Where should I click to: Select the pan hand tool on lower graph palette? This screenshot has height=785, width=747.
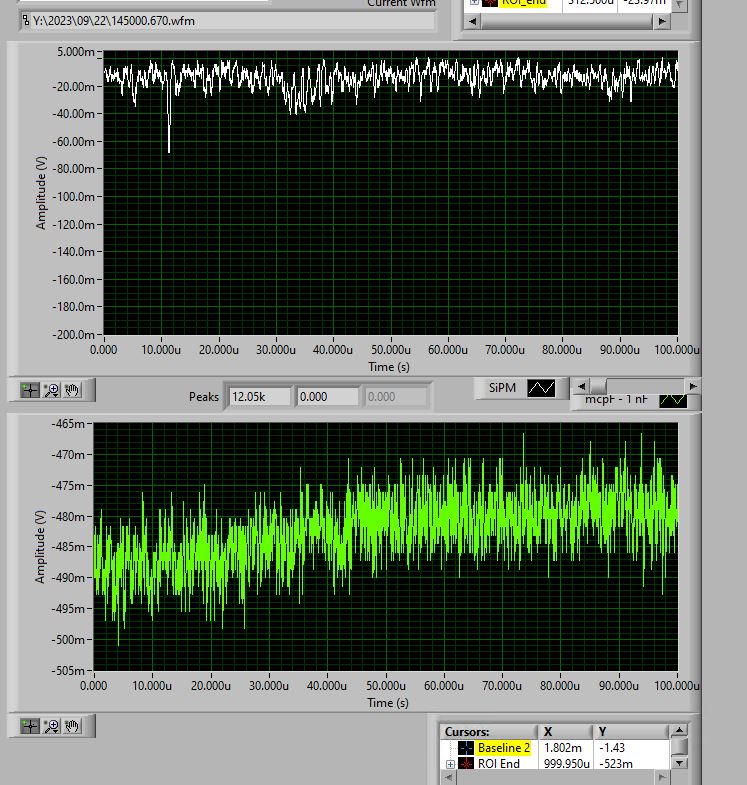72,726
